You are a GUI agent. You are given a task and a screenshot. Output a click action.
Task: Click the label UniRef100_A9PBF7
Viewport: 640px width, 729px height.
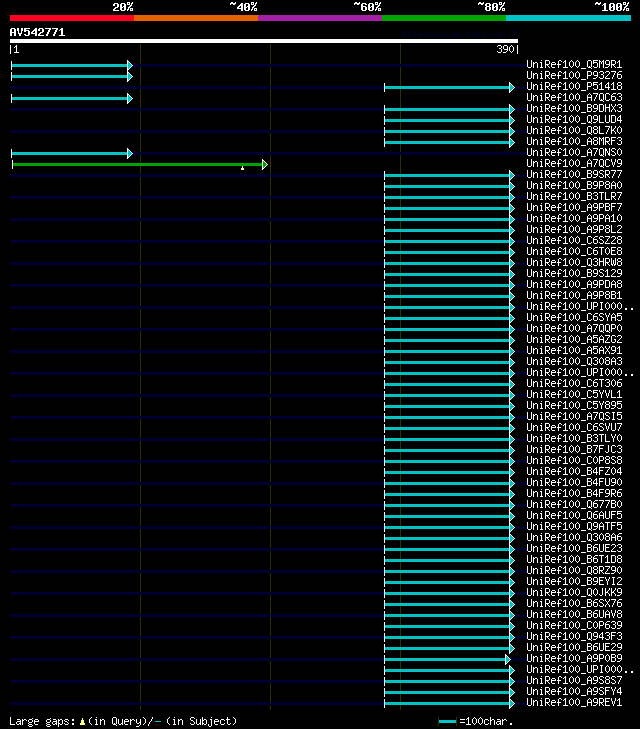coord(574,207)
